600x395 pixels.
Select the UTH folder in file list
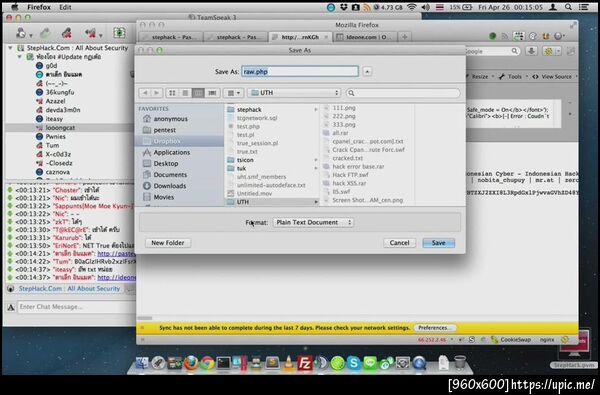coord(243,202)
